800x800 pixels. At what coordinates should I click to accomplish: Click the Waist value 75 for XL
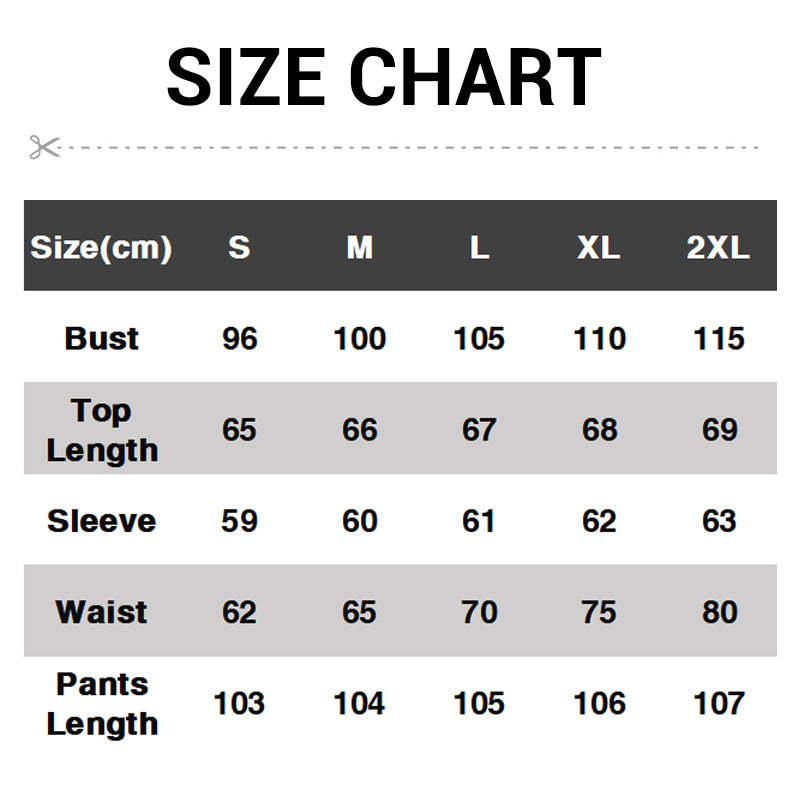(599, 612)
